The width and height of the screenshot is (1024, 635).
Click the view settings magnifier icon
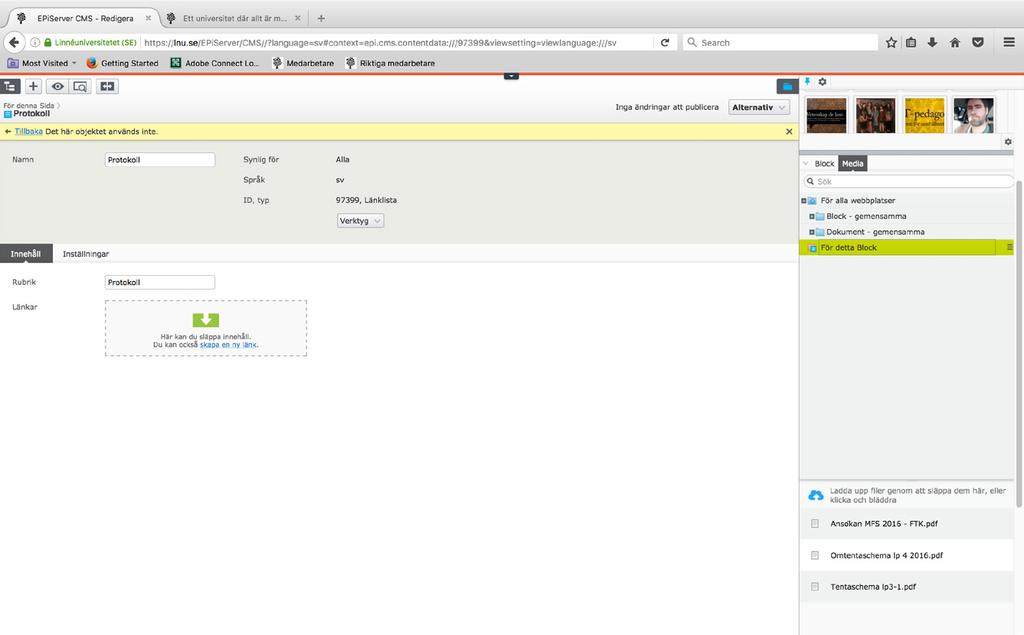click(x=80, y=86)
